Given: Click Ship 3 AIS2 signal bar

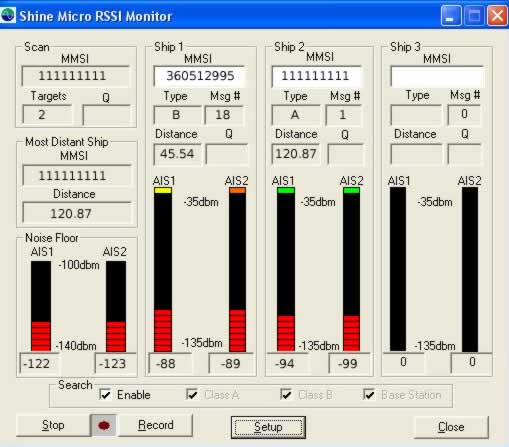Looking at the screenshot, I should pyautogui.click(x=470, y=269).
